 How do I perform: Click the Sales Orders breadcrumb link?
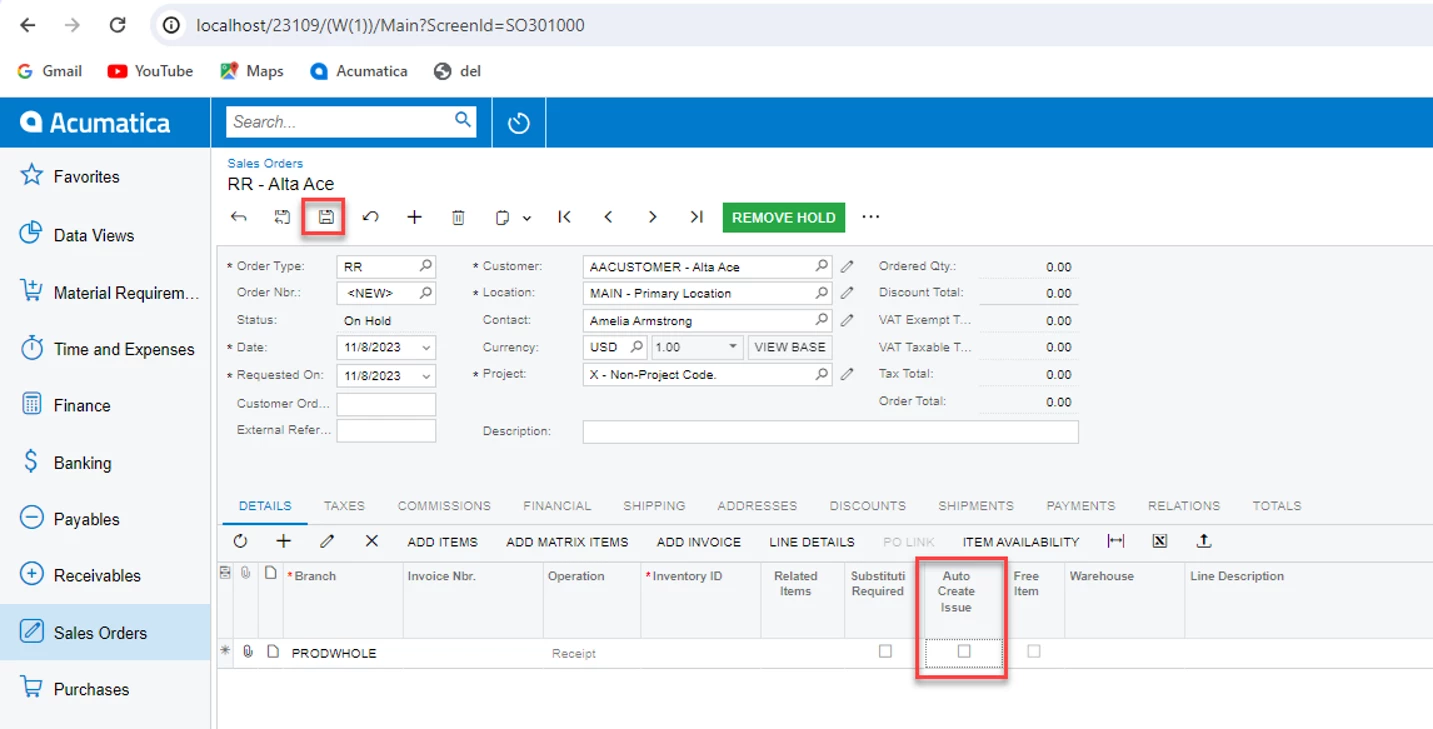[x=265, y=163]
